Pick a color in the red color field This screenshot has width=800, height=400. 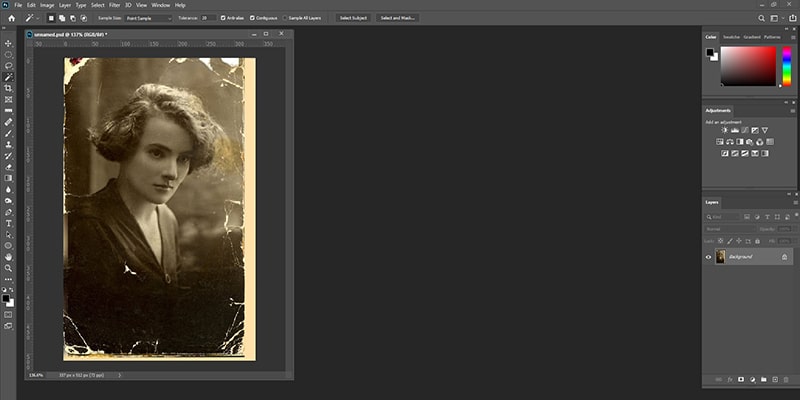(748, 66)
